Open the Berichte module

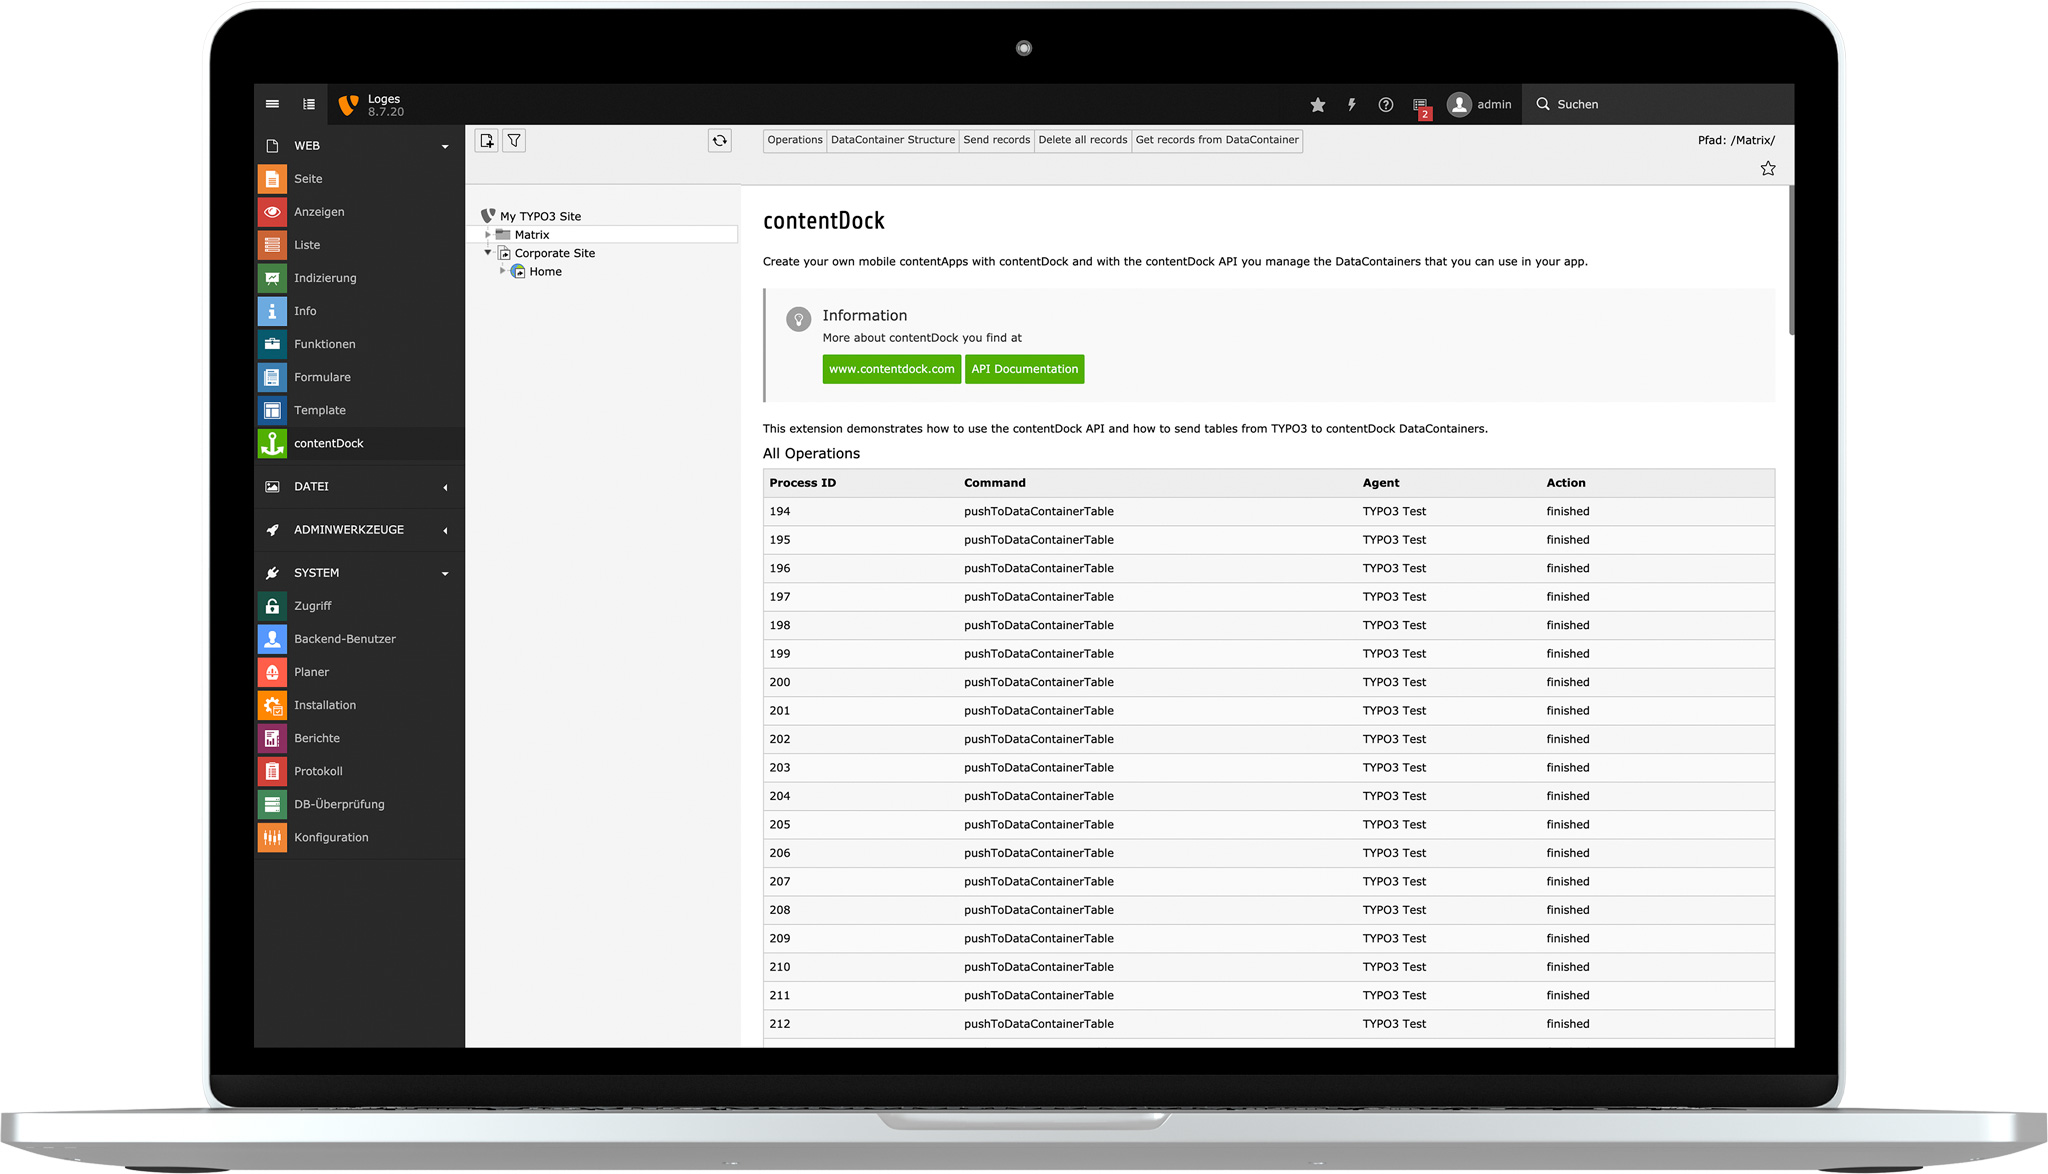(x=358, y=738)
